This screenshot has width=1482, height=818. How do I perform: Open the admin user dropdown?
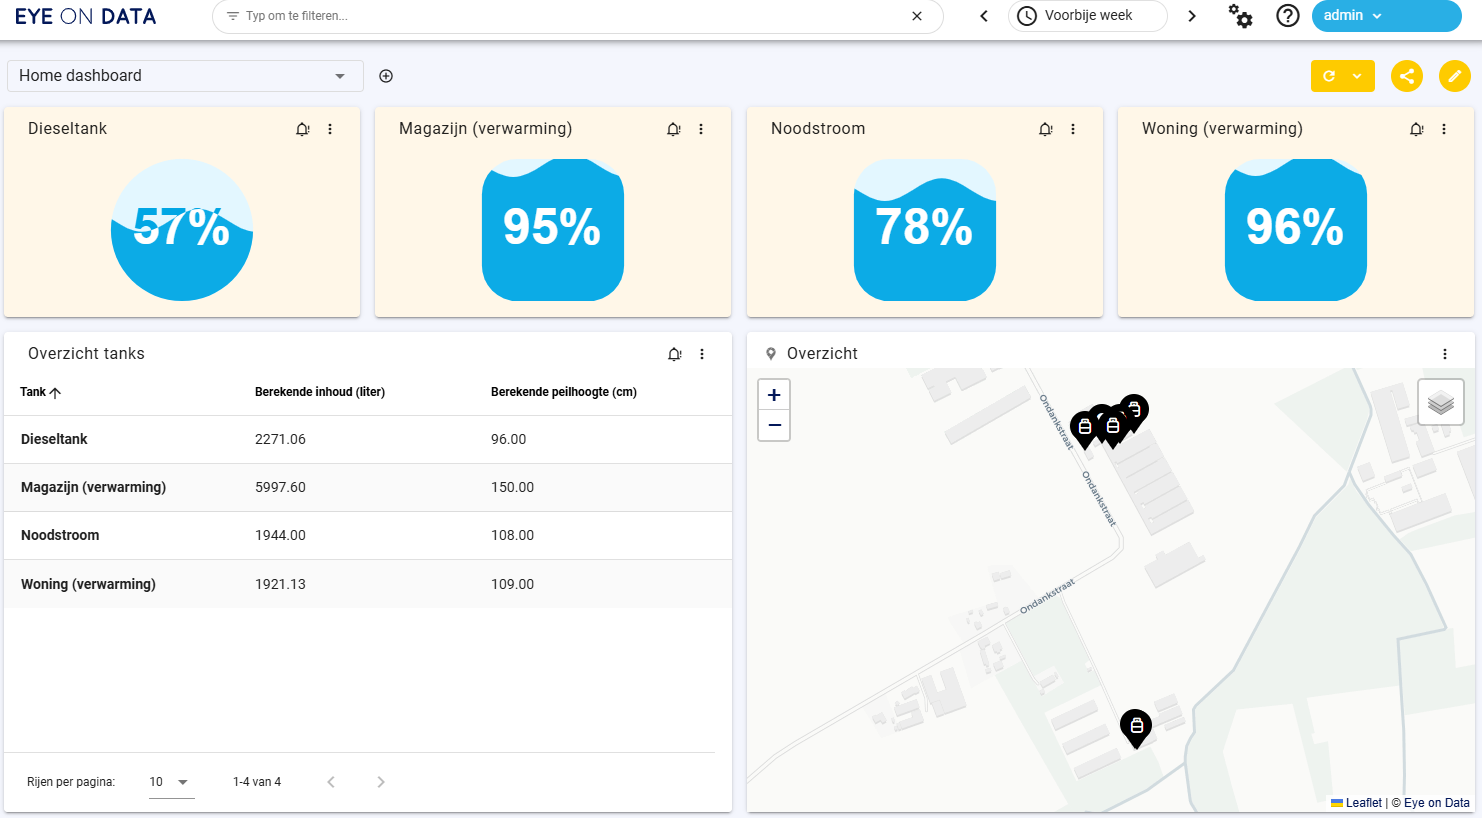[1385, 16]
